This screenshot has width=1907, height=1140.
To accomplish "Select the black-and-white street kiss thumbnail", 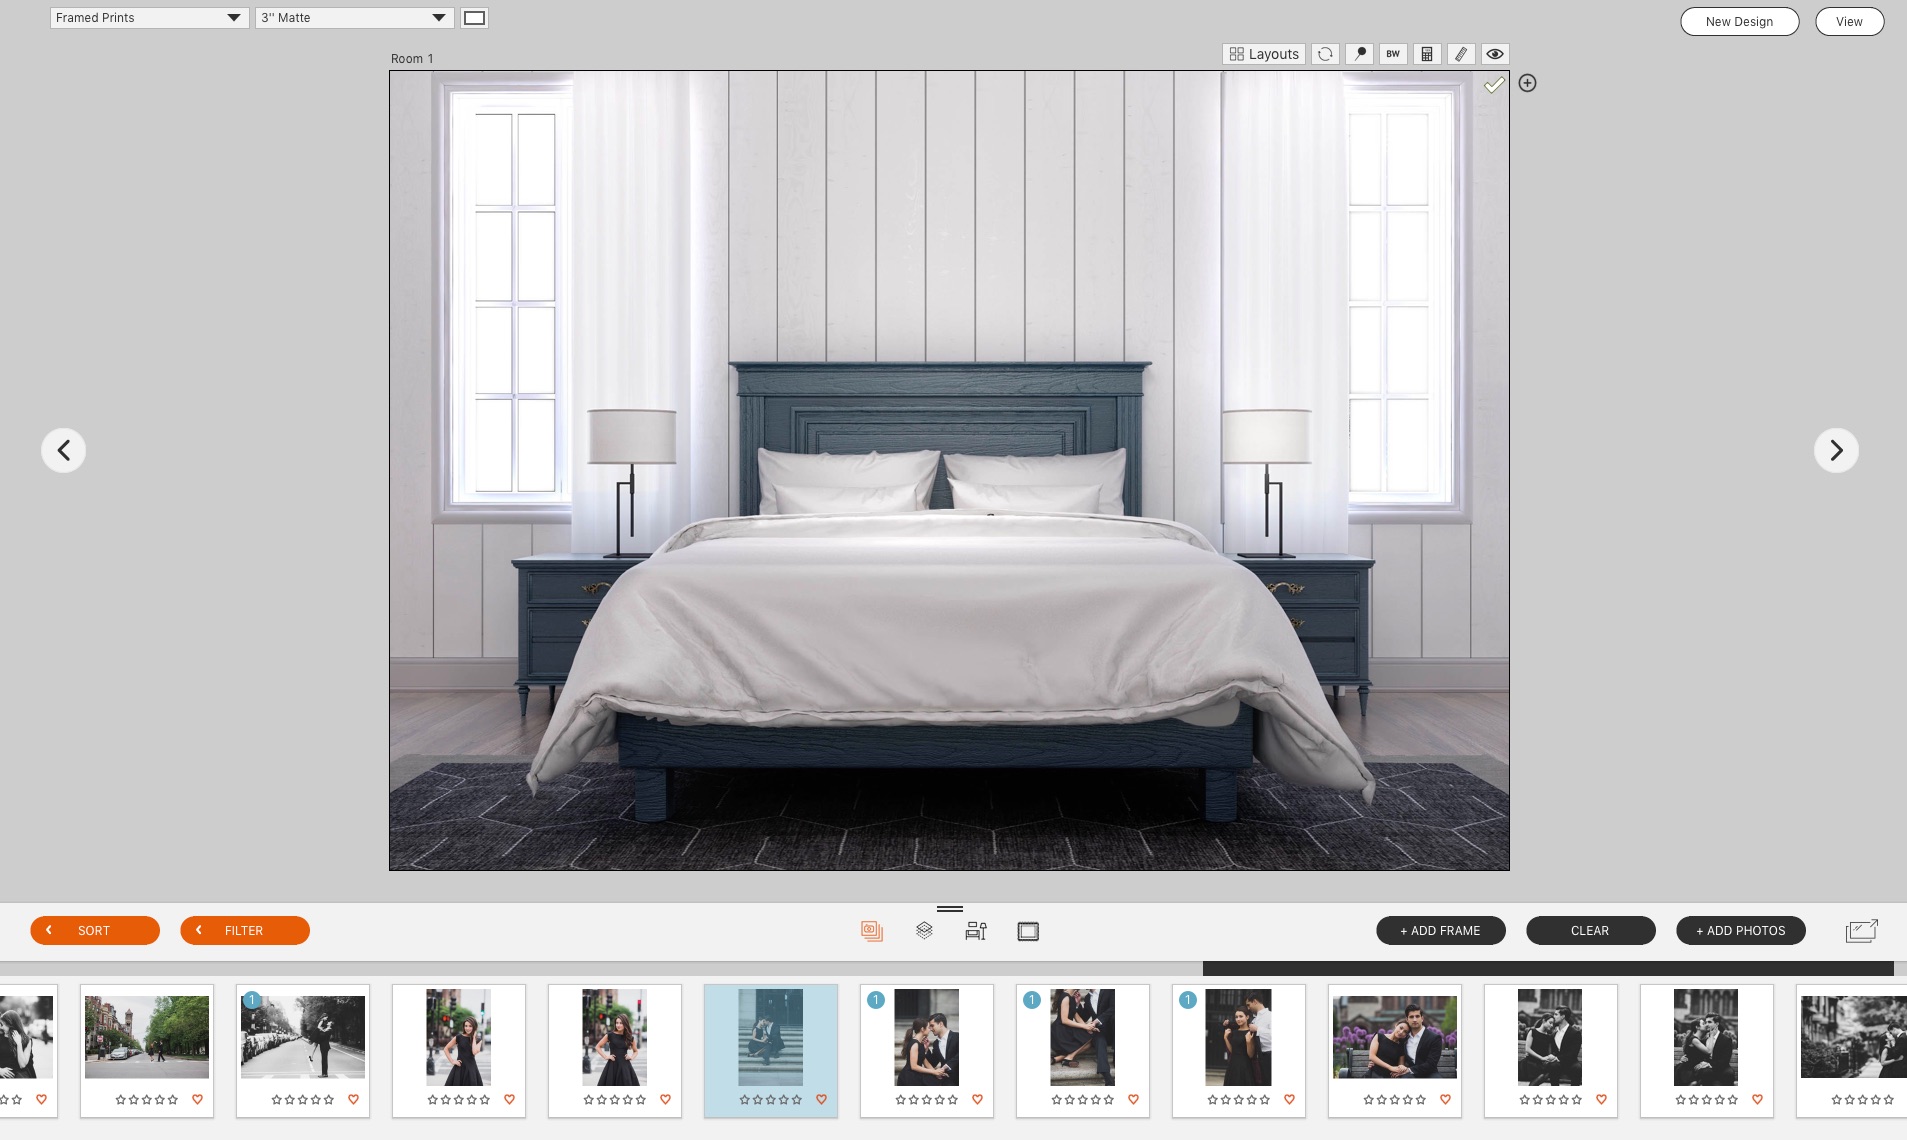I will (303, 1037).
